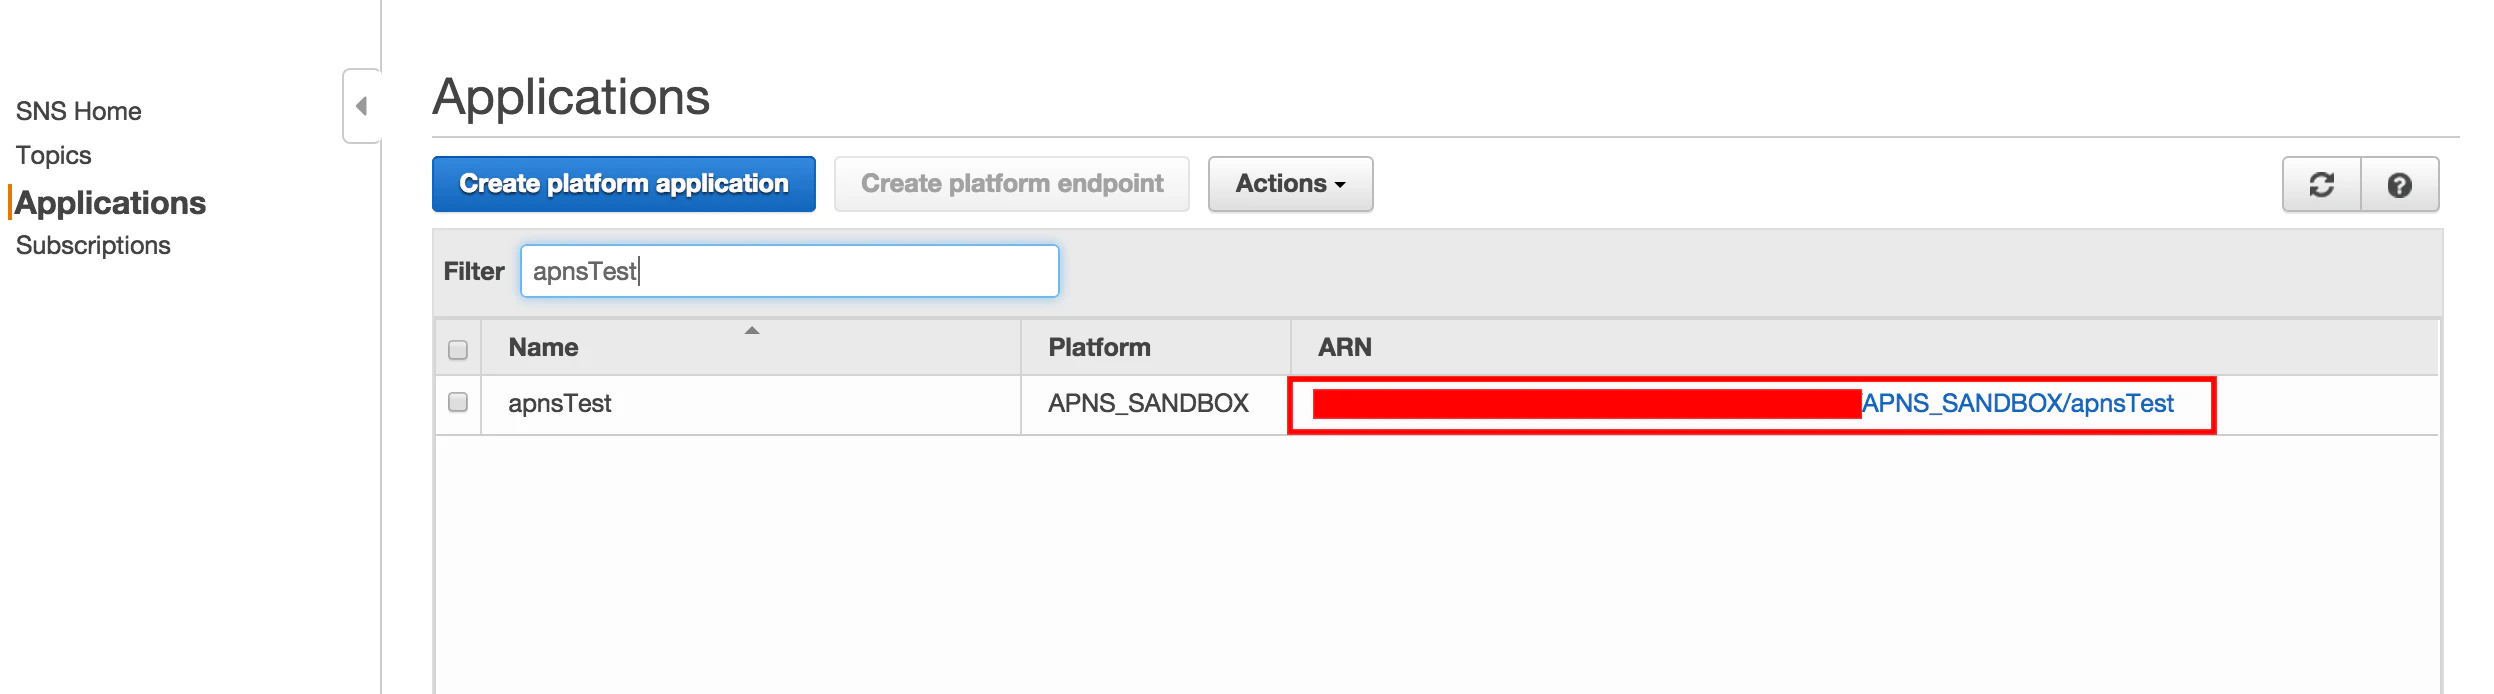The height and width of the screenshot is (694, 2494).
Task: Click the APNS_SANDBOX platform cell
Action: [1155, 404]
